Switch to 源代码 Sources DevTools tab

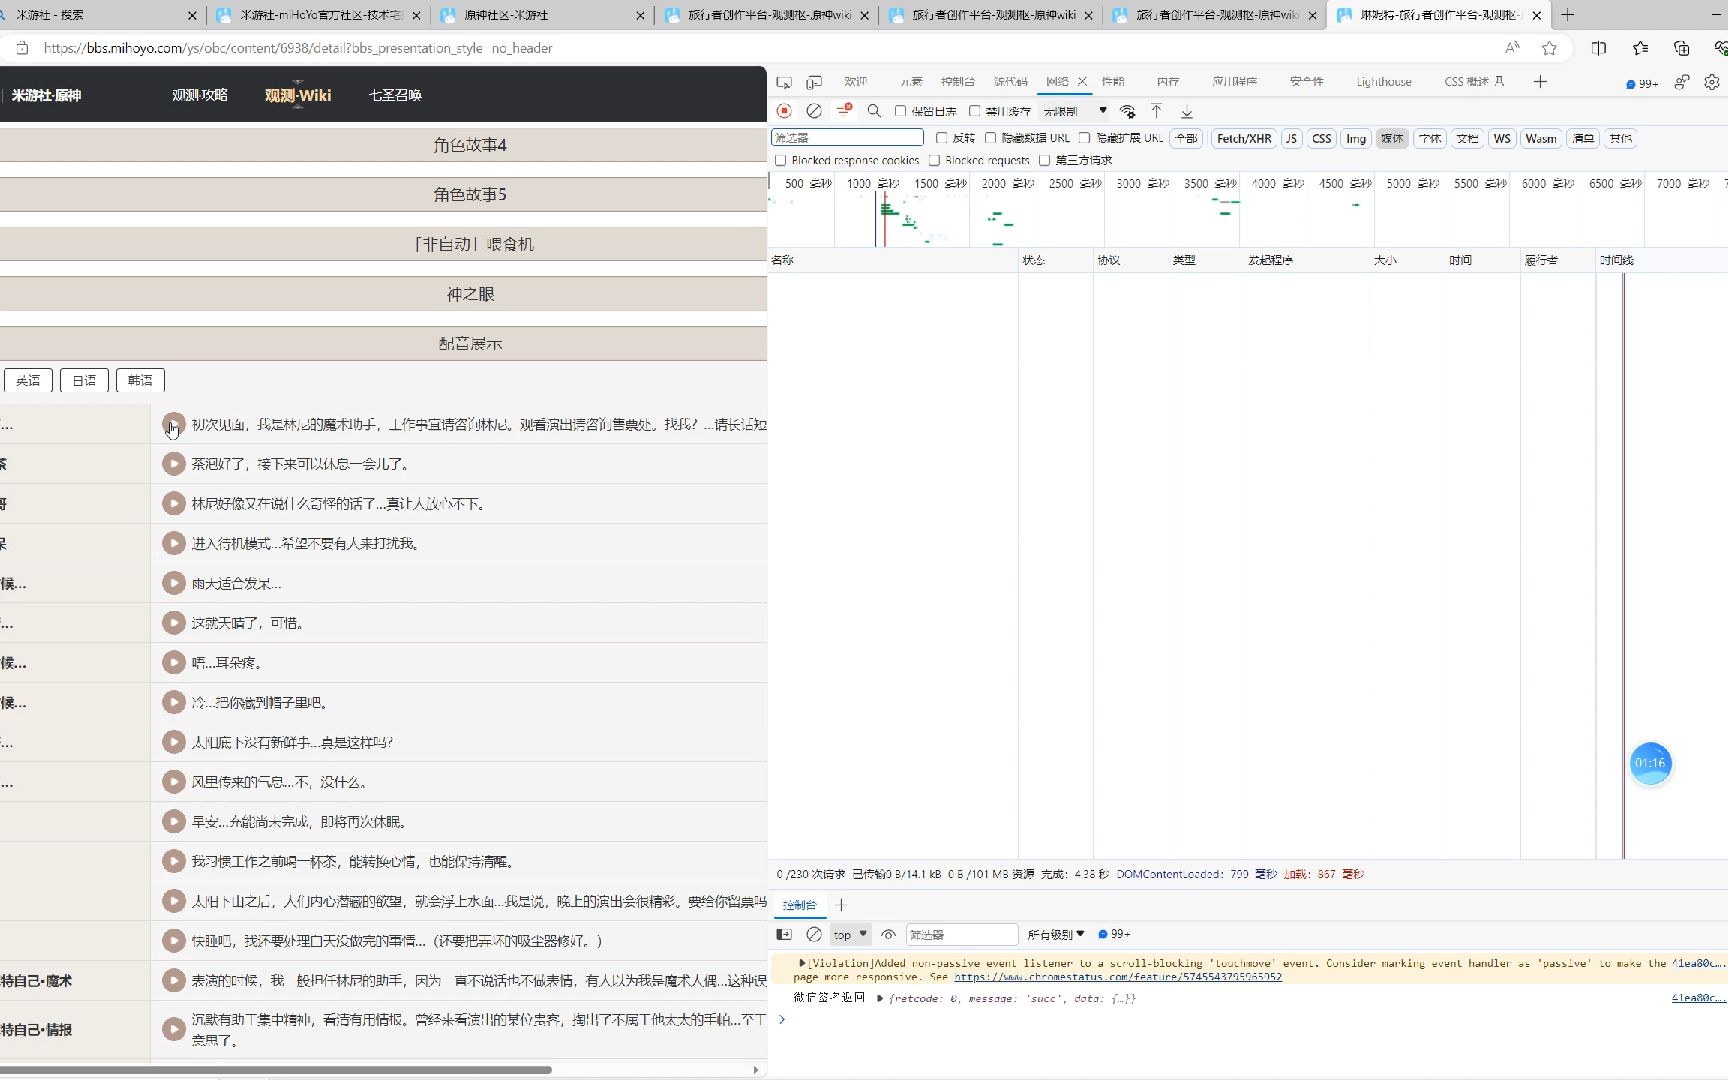(x=1011, y=82)
